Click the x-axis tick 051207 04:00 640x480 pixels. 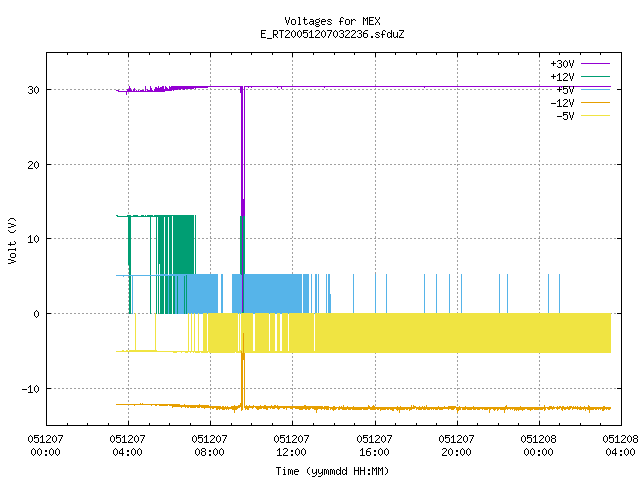(x=127, y=445)
